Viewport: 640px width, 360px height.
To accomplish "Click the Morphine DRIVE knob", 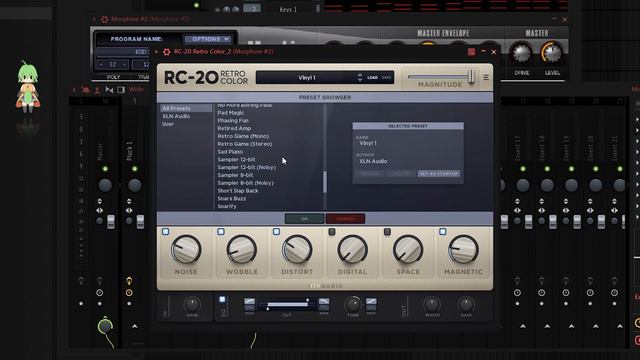I will click(522, 53).
